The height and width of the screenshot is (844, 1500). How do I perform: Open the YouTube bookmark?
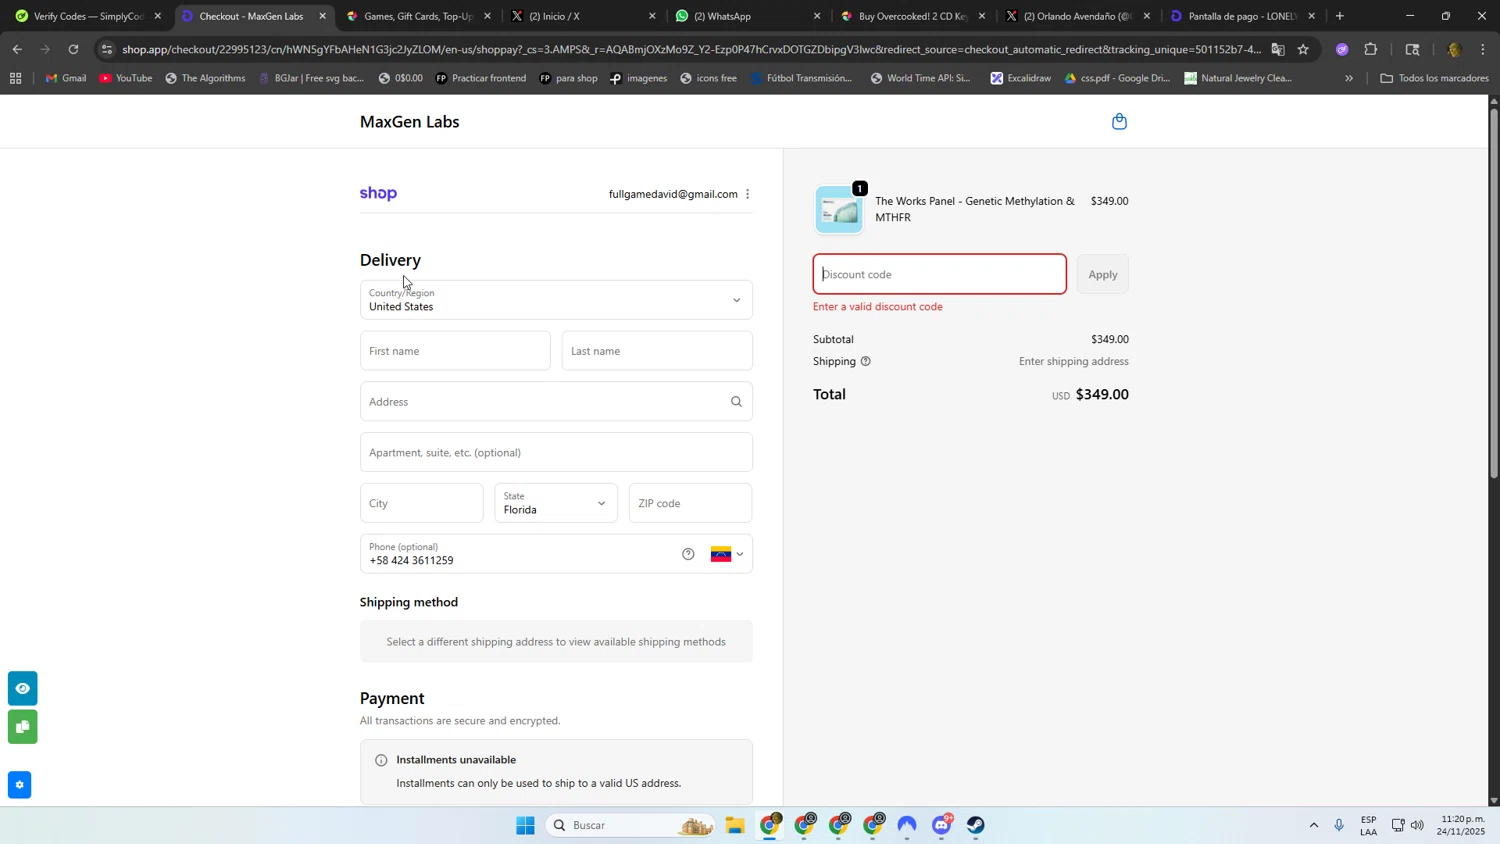tap(126, 78)
